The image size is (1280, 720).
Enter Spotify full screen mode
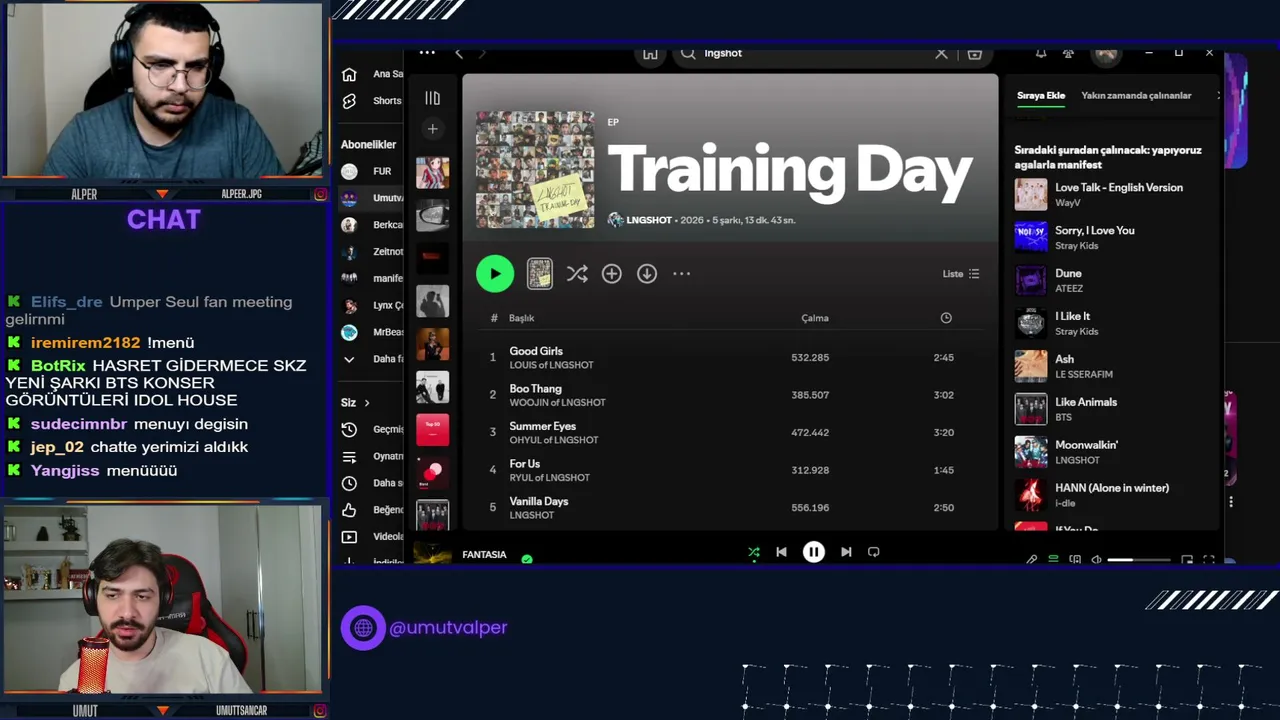[x=1209, y=560]
